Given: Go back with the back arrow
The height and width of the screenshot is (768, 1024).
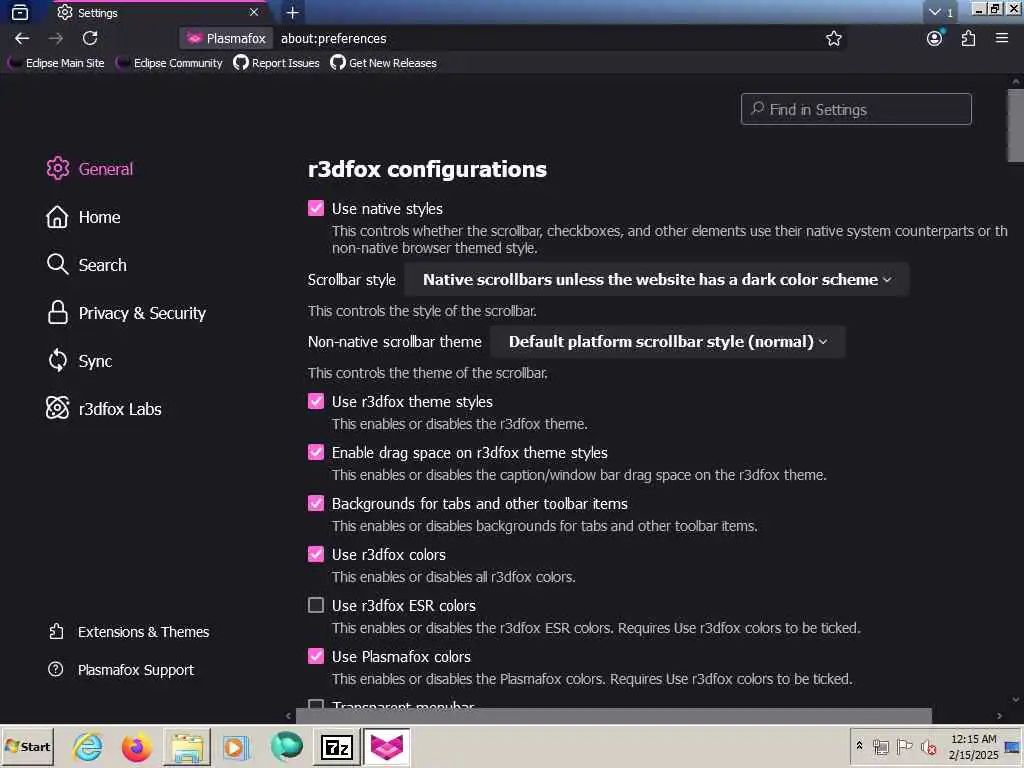Looking at the screenshot, I should point(22,39).
